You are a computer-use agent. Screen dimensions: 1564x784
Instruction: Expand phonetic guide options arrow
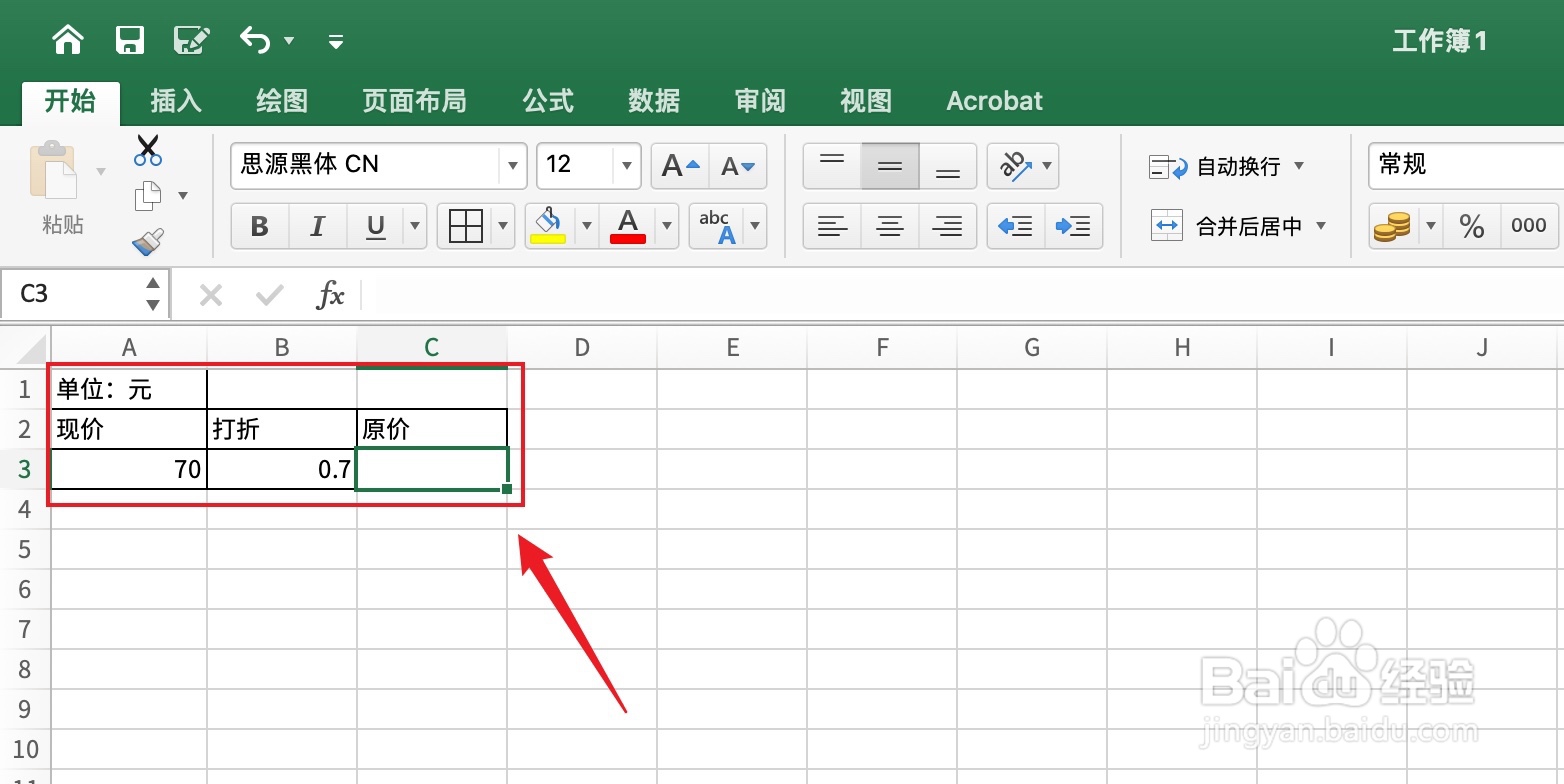click(x=755, y=226)
